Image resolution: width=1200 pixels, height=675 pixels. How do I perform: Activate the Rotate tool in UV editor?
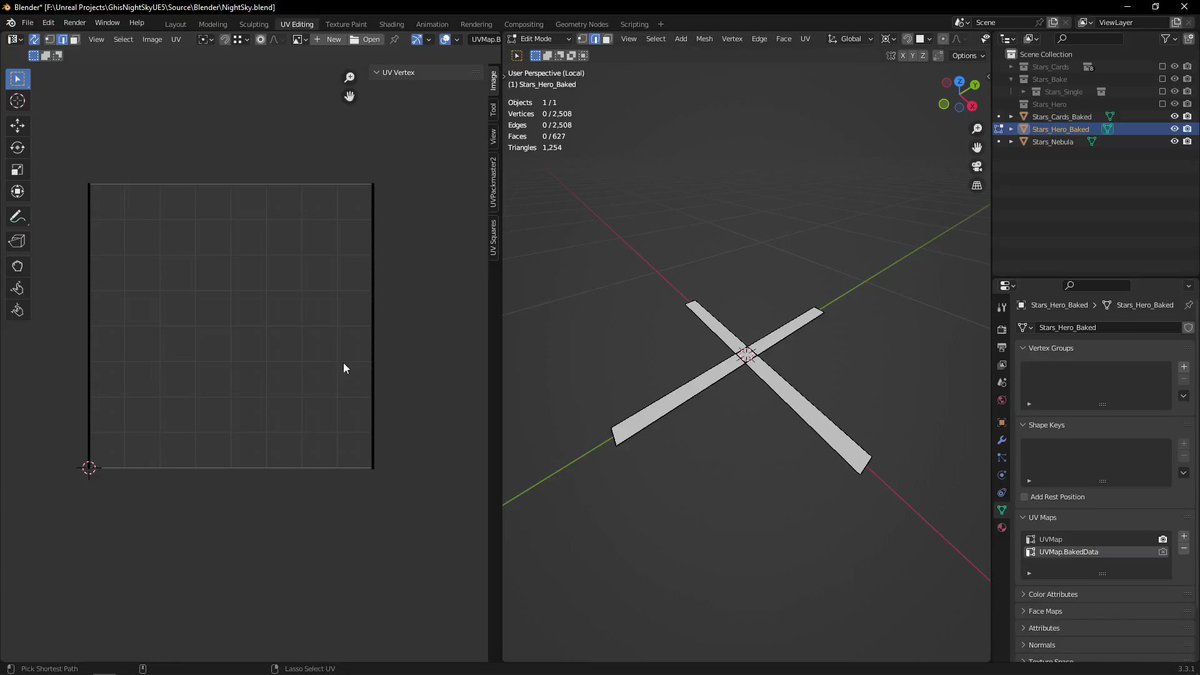pyautogui.click(x=18, y=148)
